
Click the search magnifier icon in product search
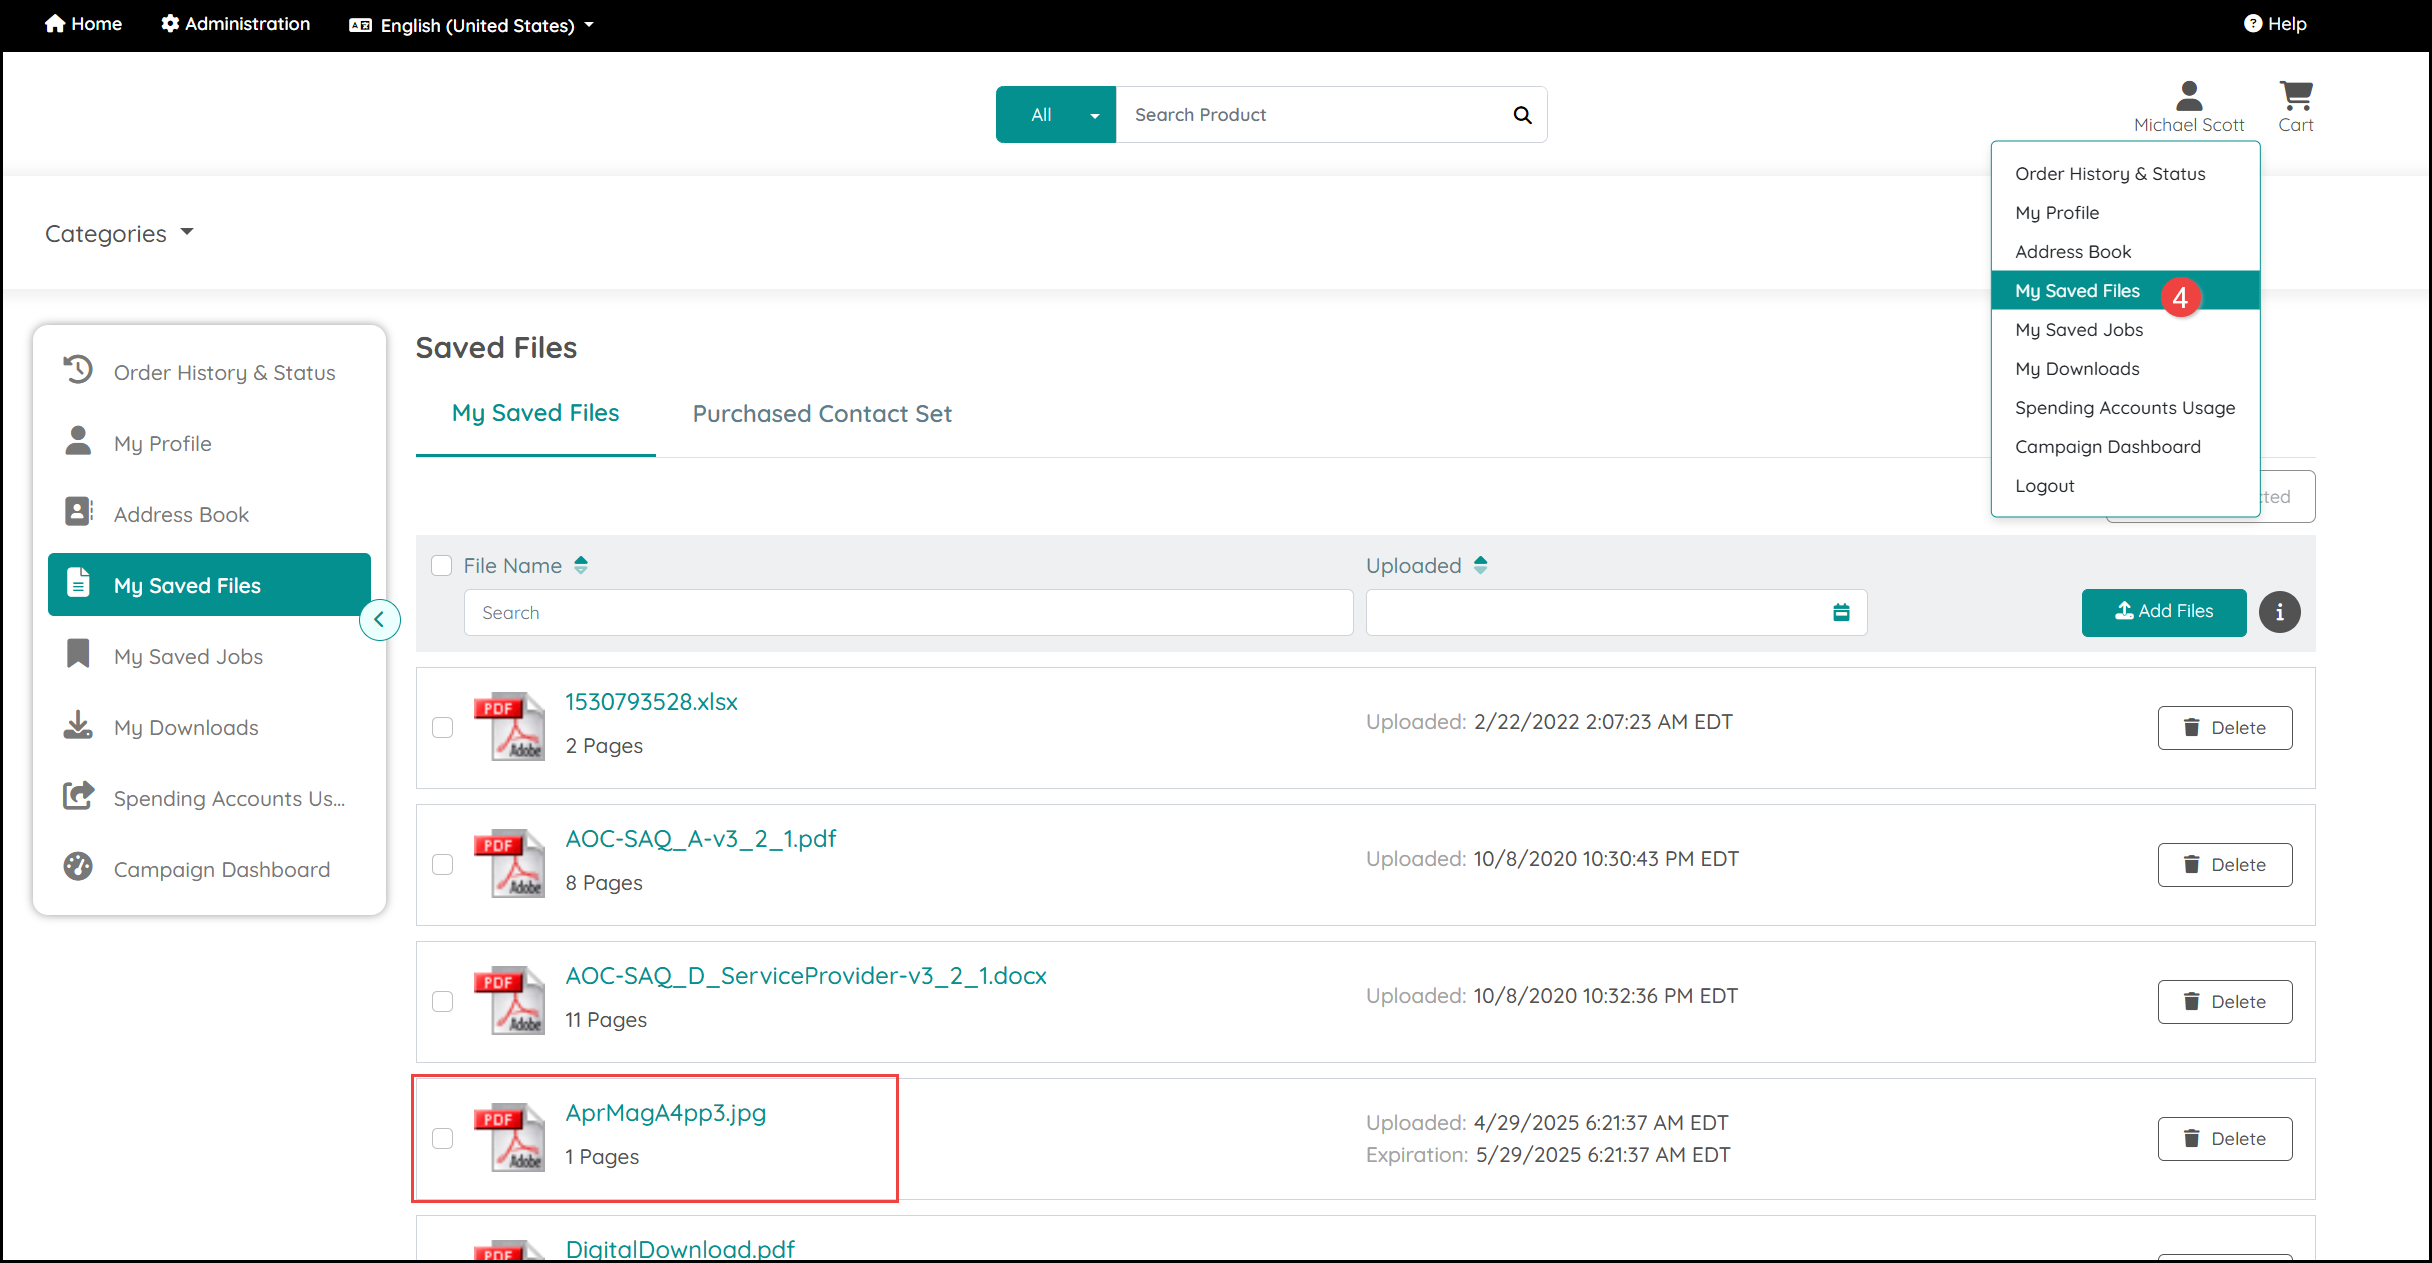click(x=1522, y=115)
